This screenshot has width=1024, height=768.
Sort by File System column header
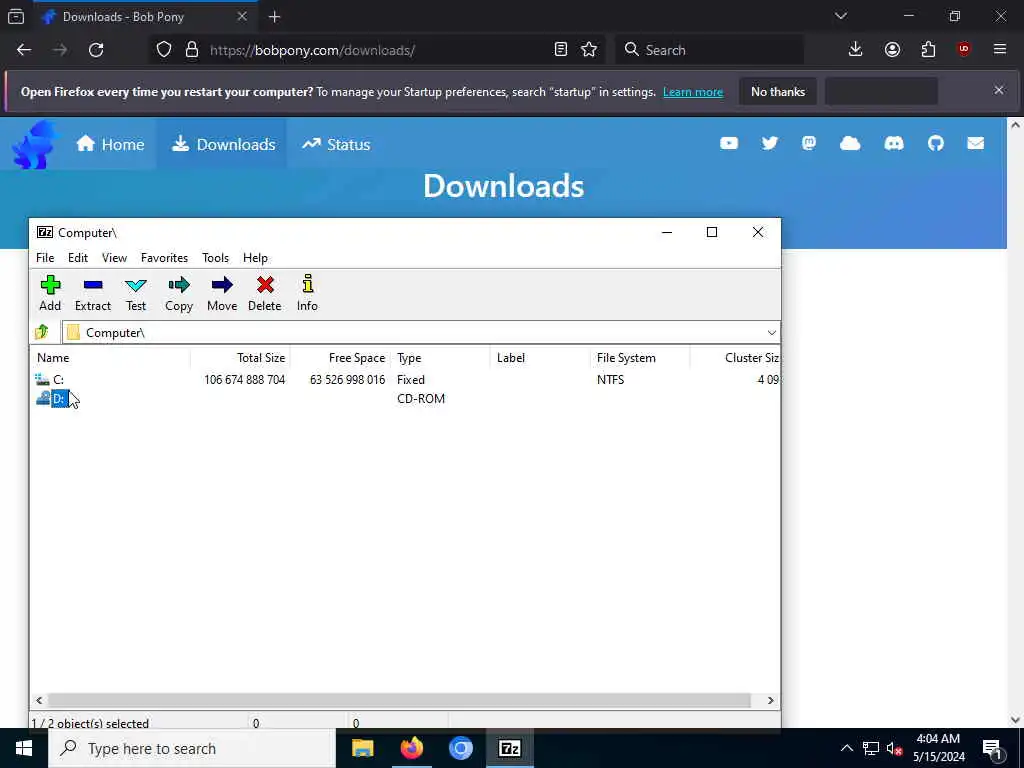pos(640,358)
